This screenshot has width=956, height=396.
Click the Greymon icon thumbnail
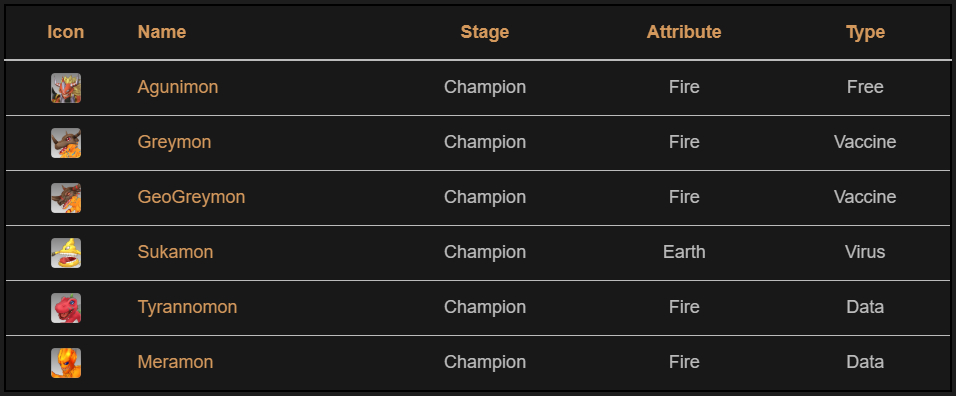66,143
